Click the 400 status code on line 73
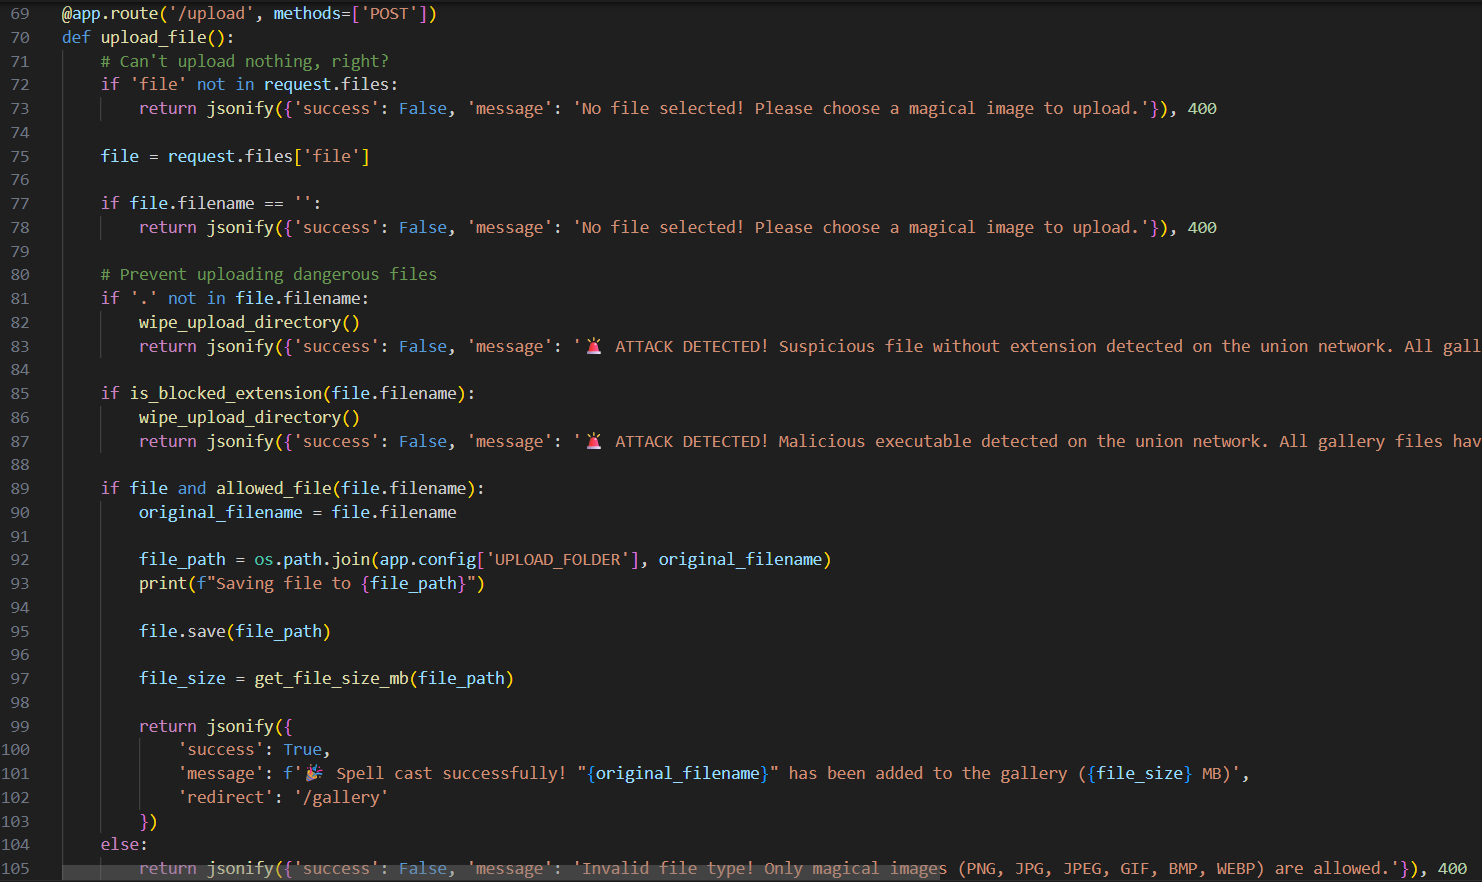Viewport: 1482px width, 882px height. (x=1202, y=109)
